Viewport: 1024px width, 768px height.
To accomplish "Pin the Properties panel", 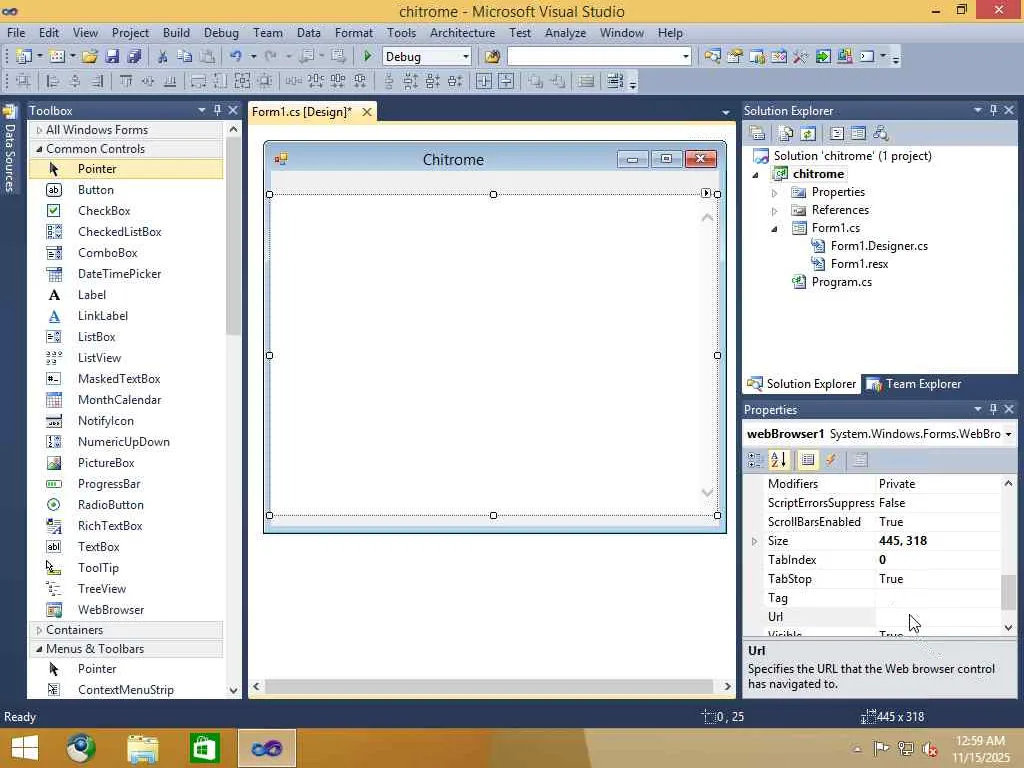I will (993, 409).
